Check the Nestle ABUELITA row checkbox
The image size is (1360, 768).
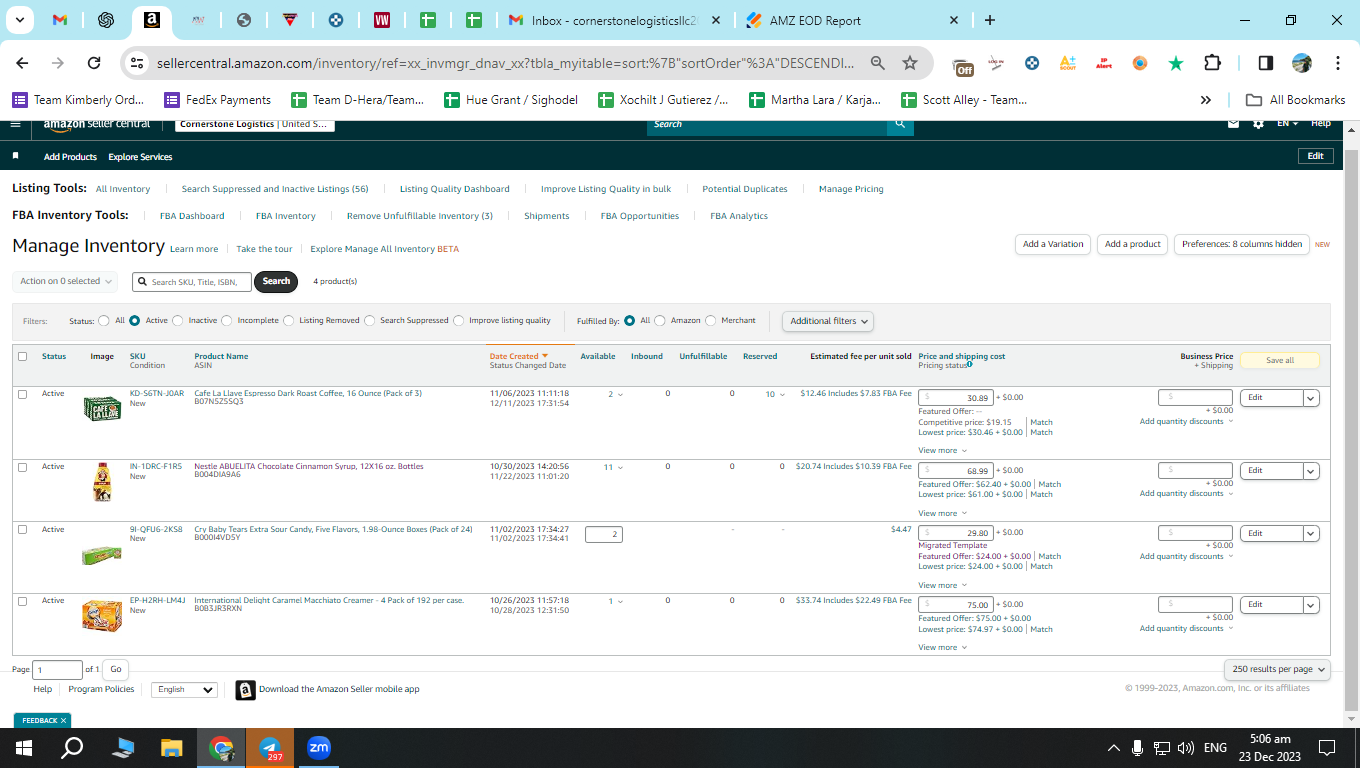[x=23, y=467]
